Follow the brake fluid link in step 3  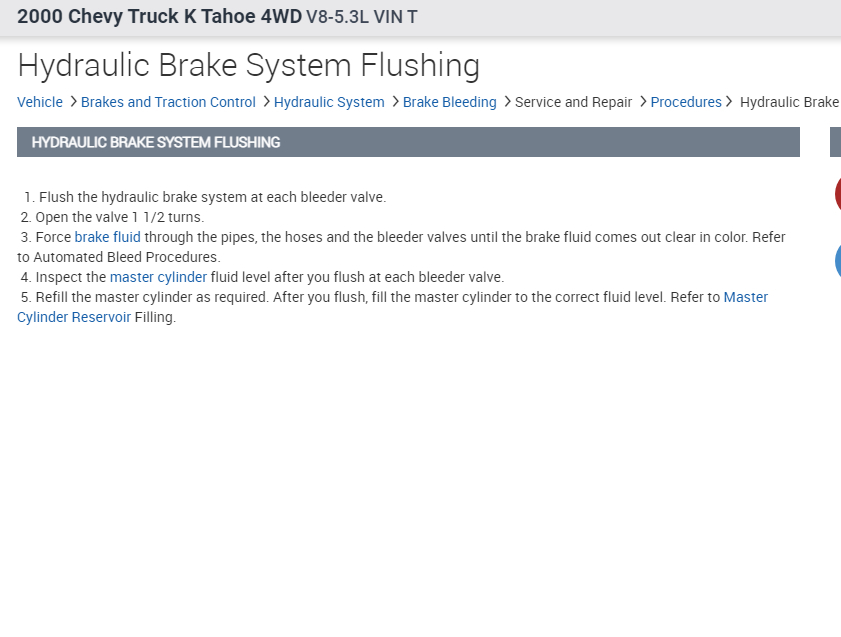(x=107, y=237)
